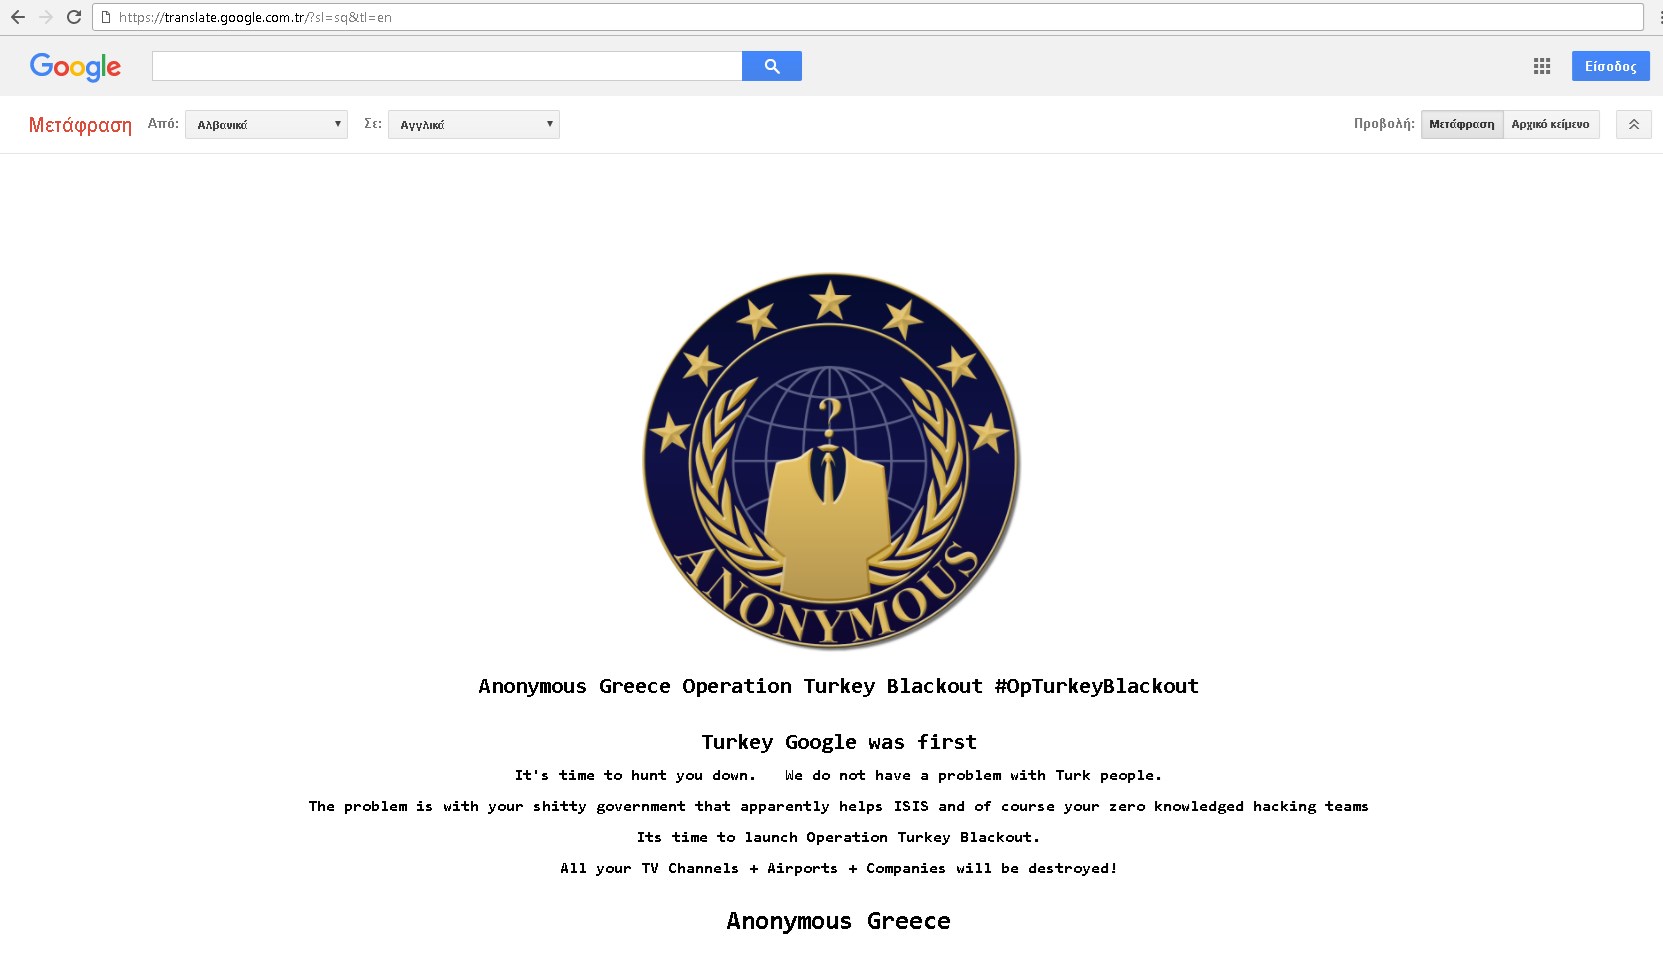The width and height of the screenshot is (1663, 974).
Task: Click the Είσοδος sign-in button
Action: click(x=1610, y=66)
